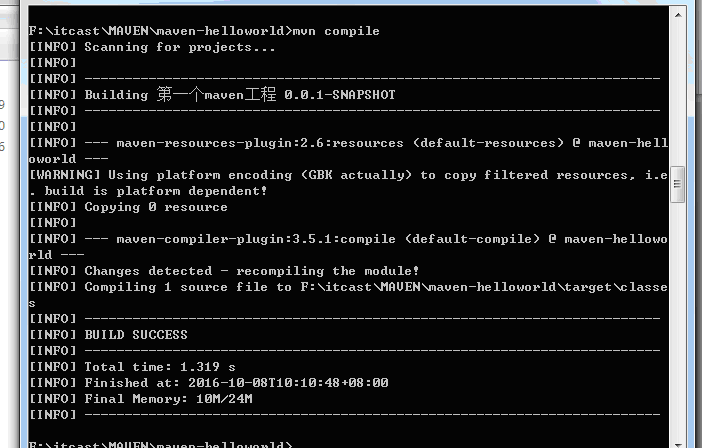
Task: Click scrollbar track above the thumb
Action: click(678, 95)
